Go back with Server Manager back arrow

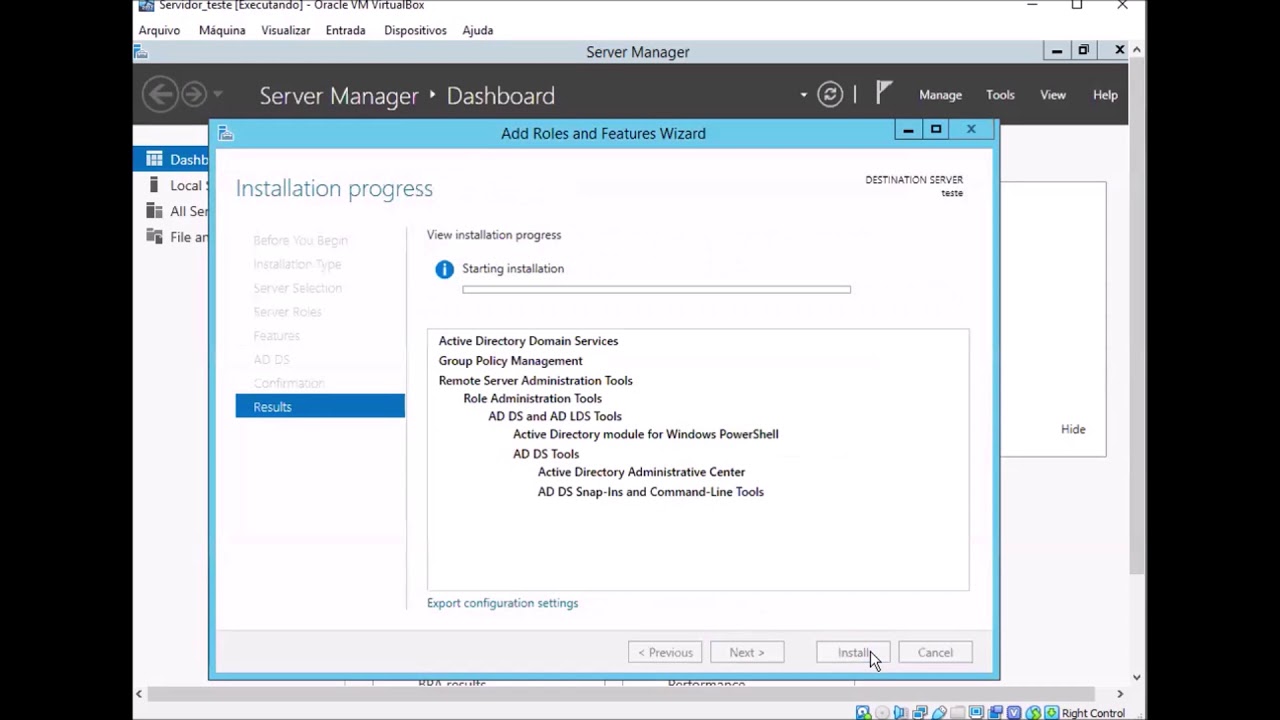[x=160, y=94]
